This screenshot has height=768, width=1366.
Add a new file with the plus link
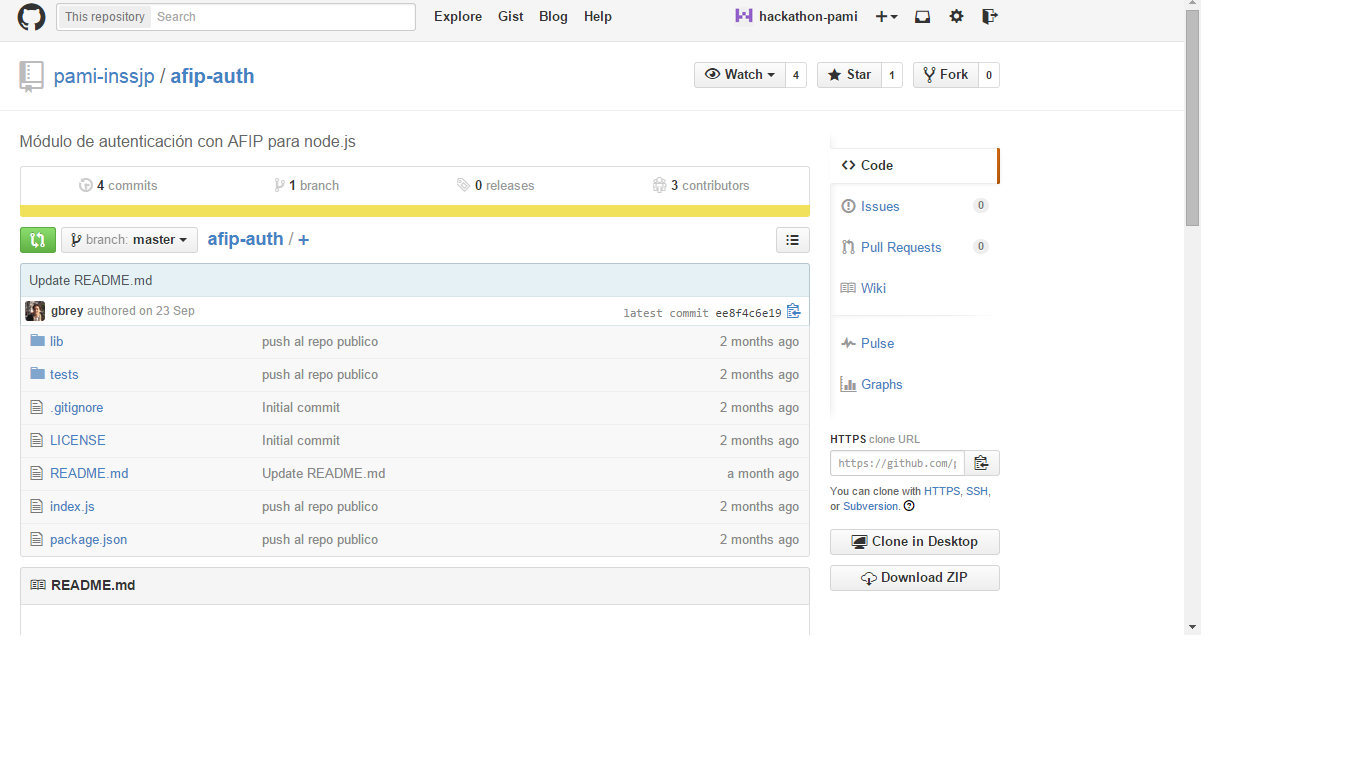303,240
